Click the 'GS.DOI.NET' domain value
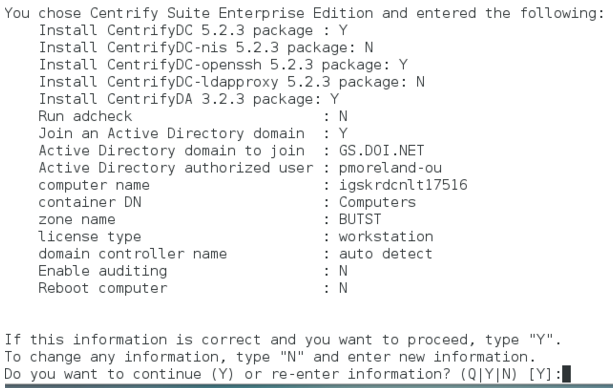This screenshot has height=388, width=613. point(381,151)
